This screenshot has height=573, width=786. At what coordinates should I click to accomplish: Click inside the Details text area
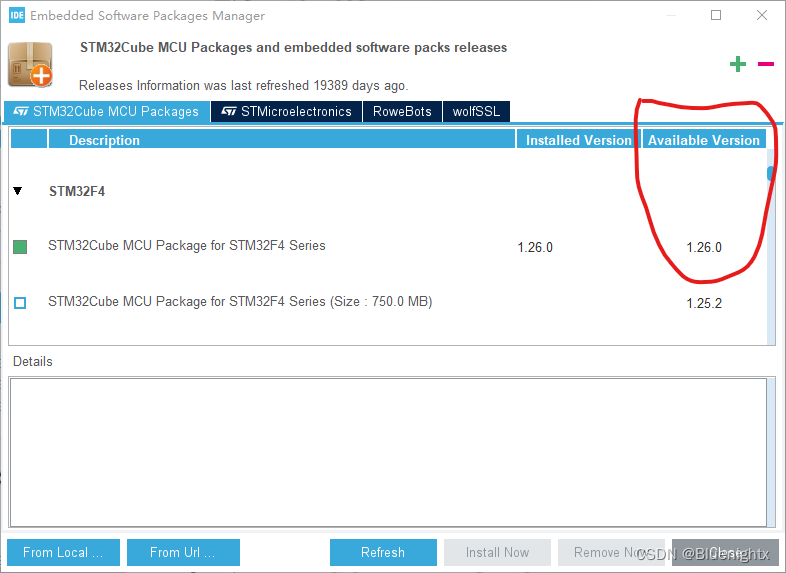[x=388, y=452]
